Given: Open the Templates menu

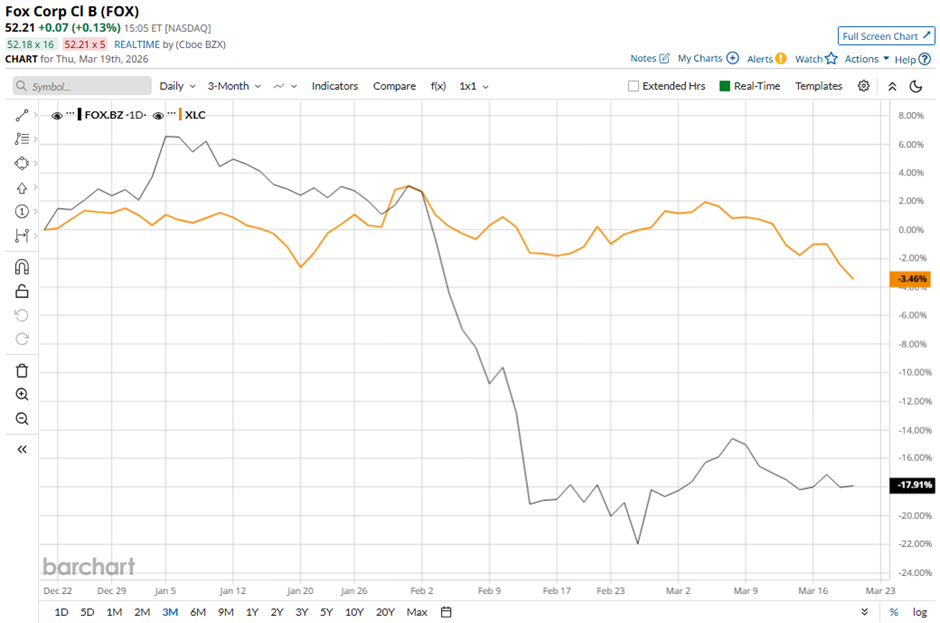Looking at the screenshot, I should pos(818,86).
